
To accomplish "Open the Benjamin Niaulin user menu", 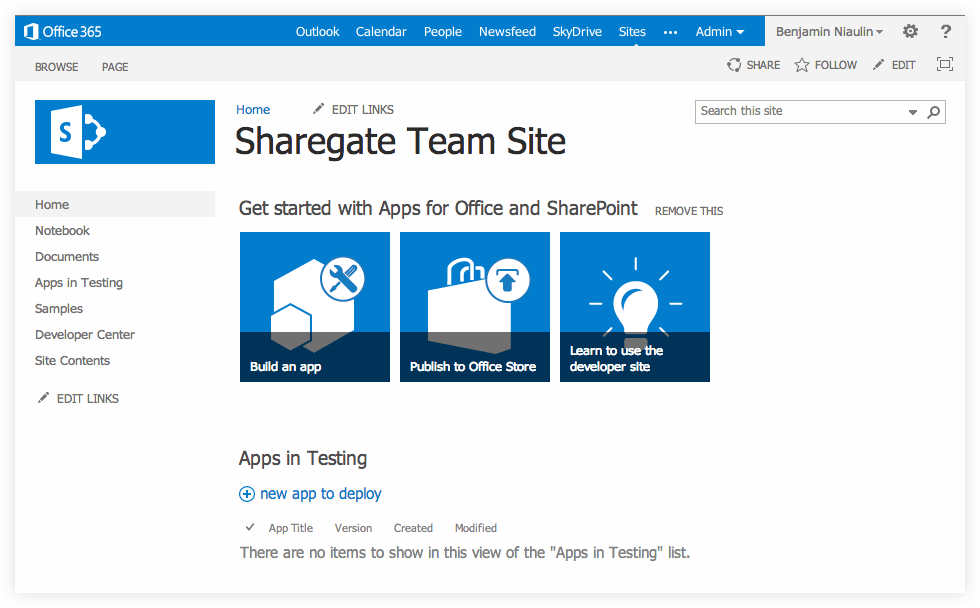I will (x=829, y=31).
